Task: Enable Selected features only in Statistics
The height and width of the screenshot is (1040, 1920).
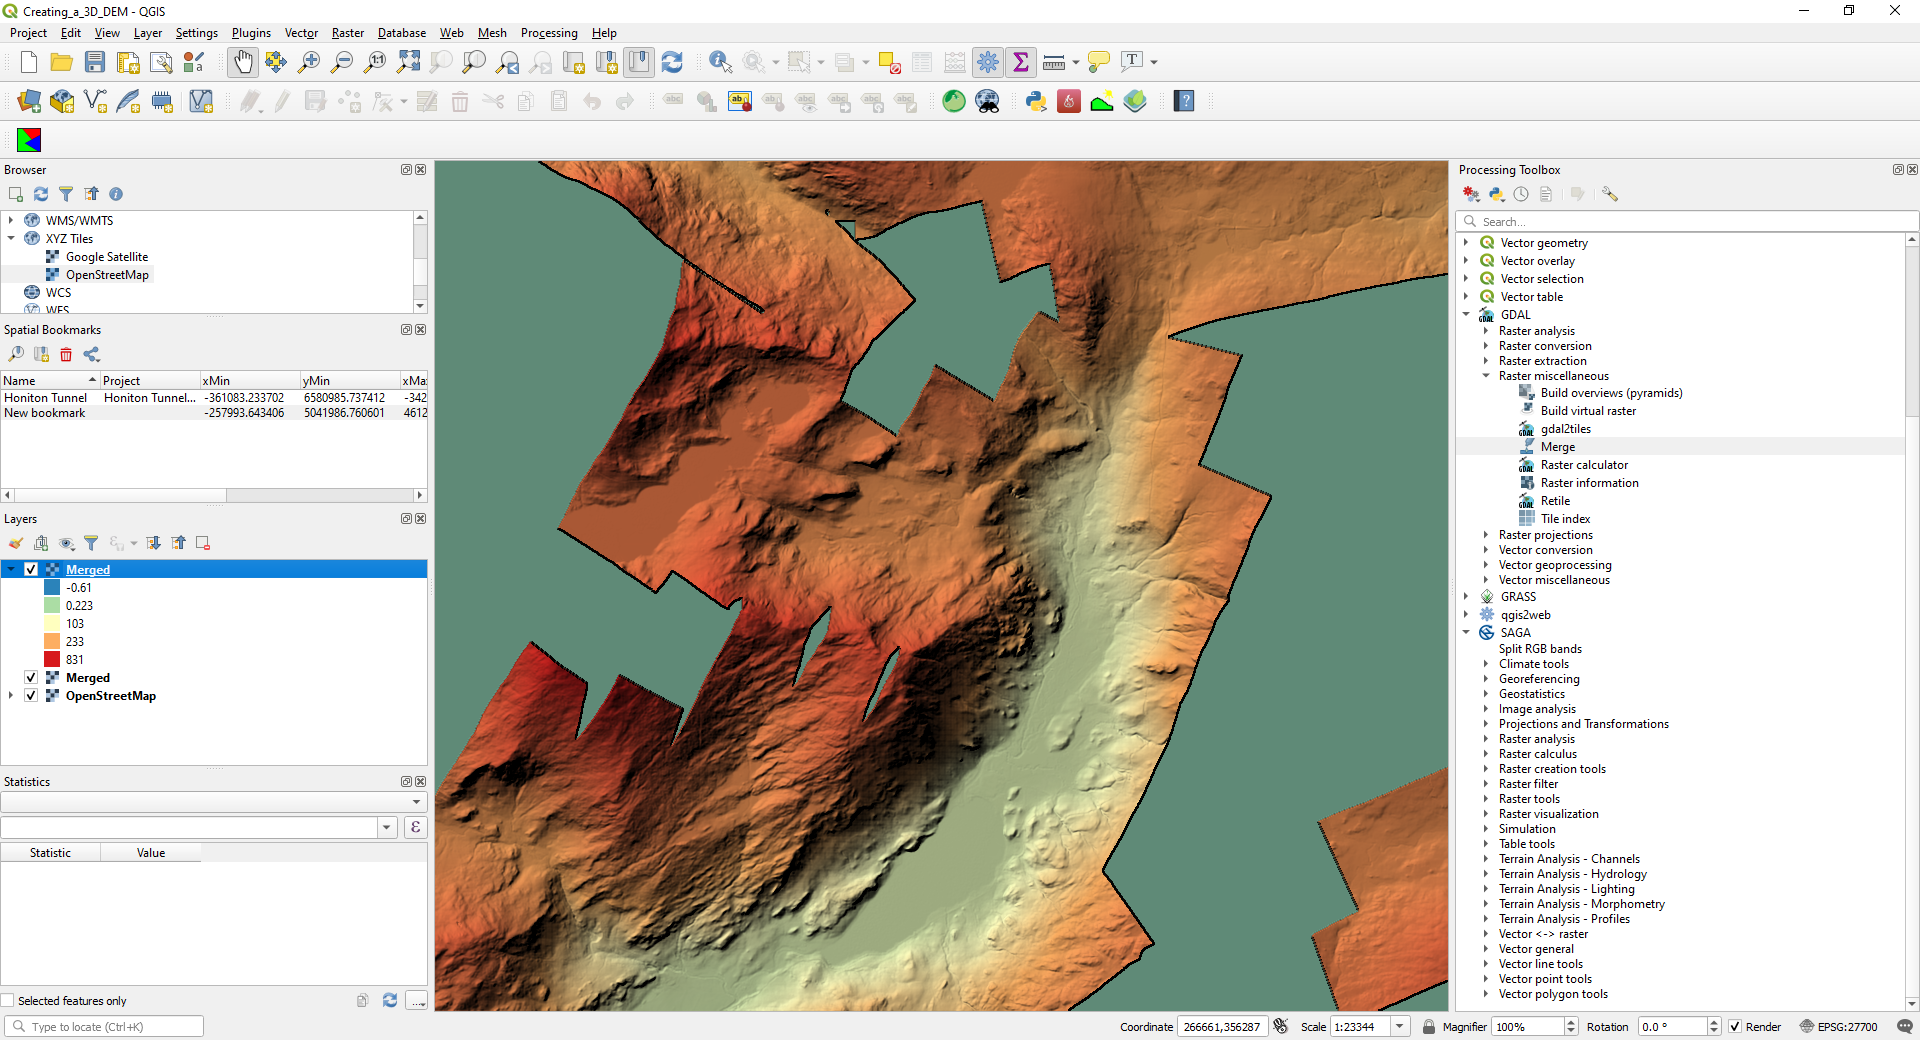Action: tap(10, 1000)
